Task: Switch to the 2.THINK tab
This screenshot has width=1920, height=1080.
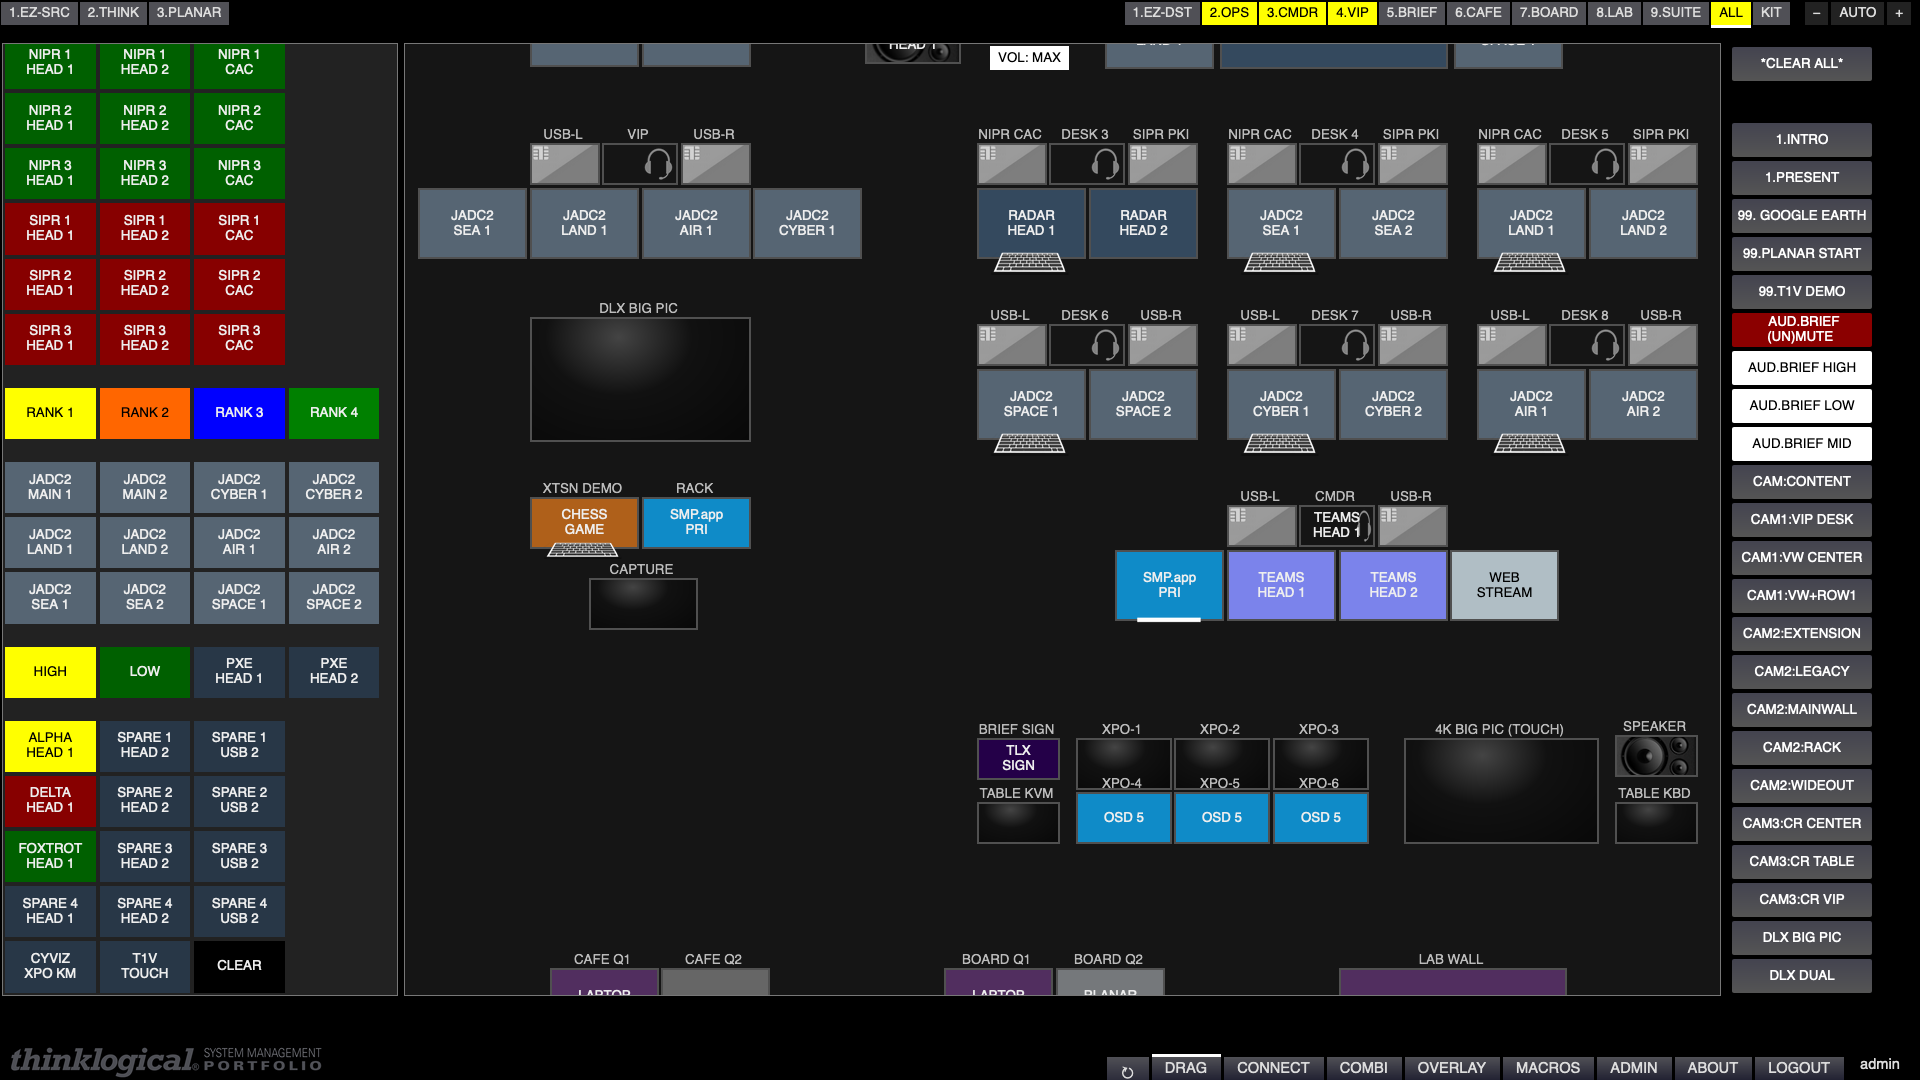Action: (x=112, y=13)
